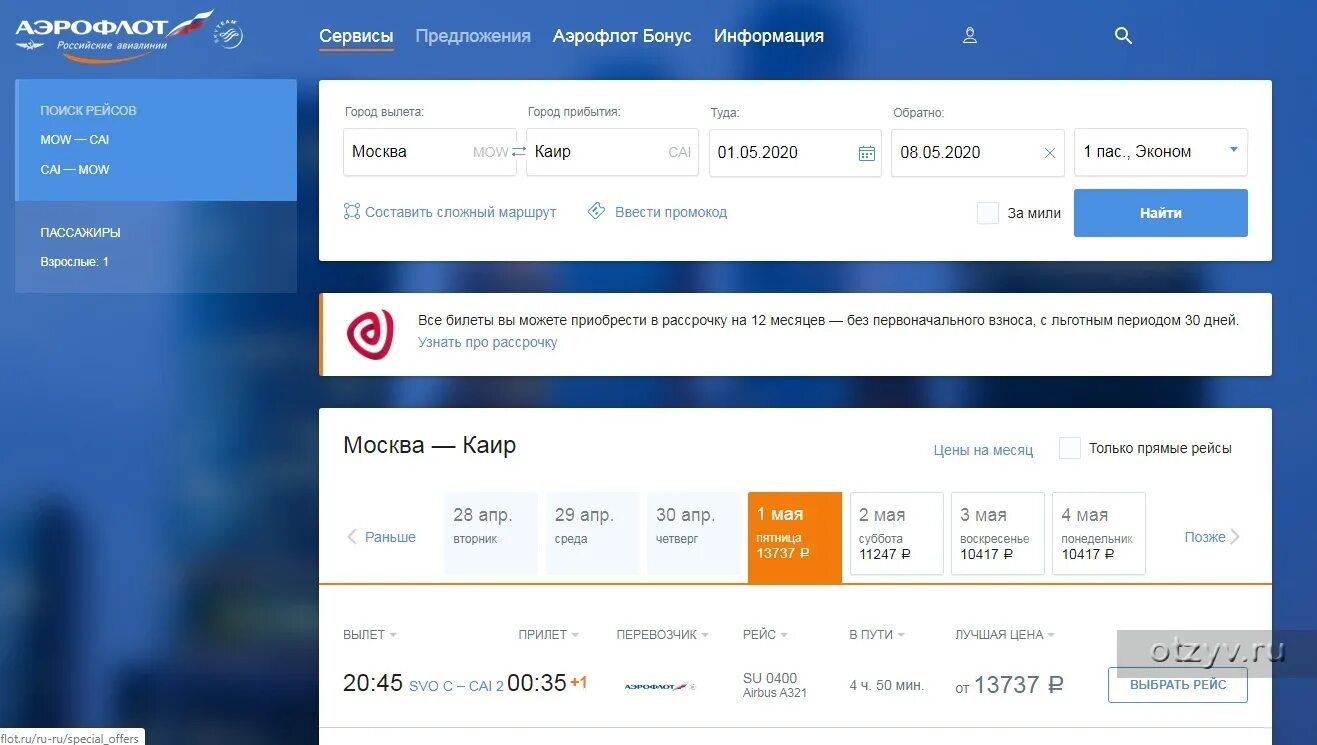Click the arrival city field Каир
Screen dimensions: 1317x745
tap(612, 152)
